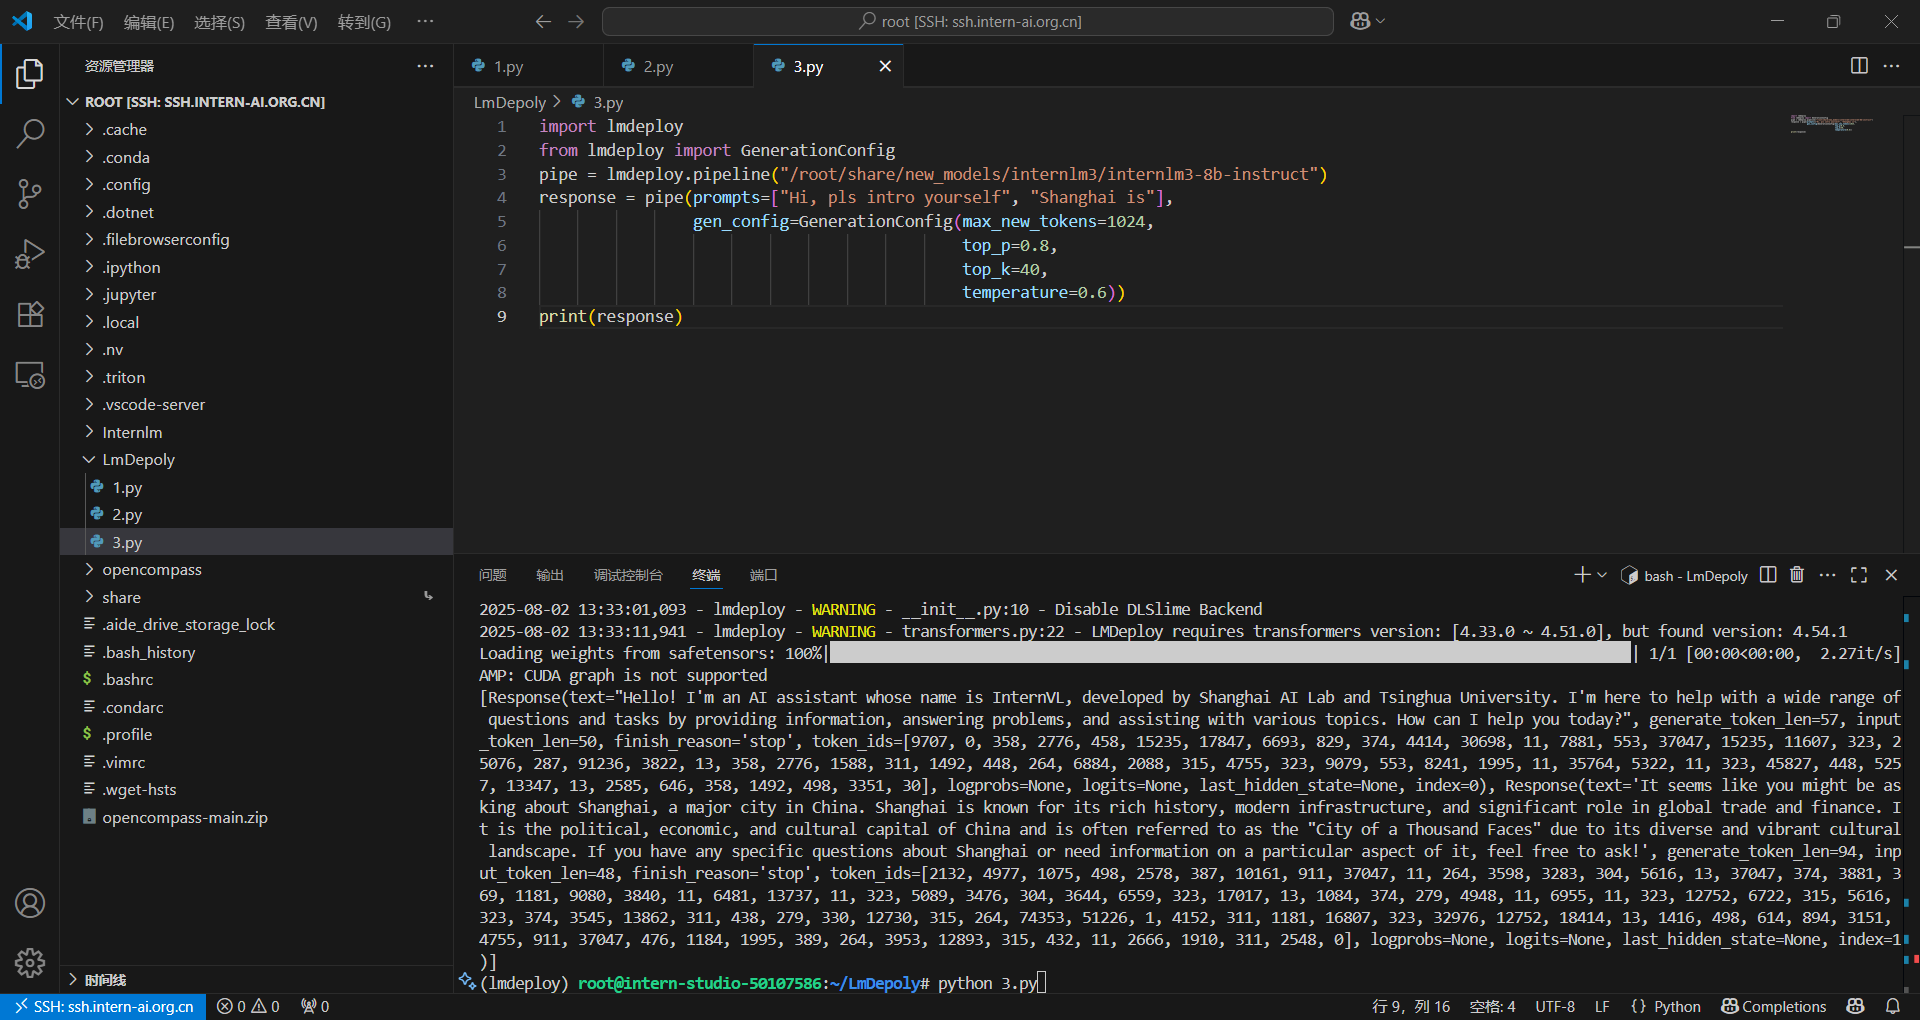Open the View (查看) menu
This screenshot has height=1020, width=1920.
[x=291, y=22]
